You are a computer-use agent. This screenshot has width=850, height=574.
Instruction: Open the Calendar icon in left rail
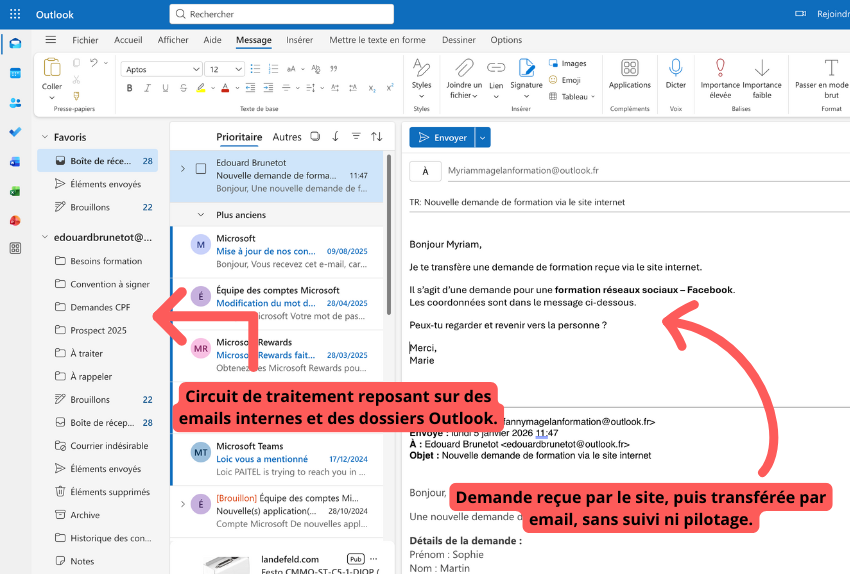point(15,73)
